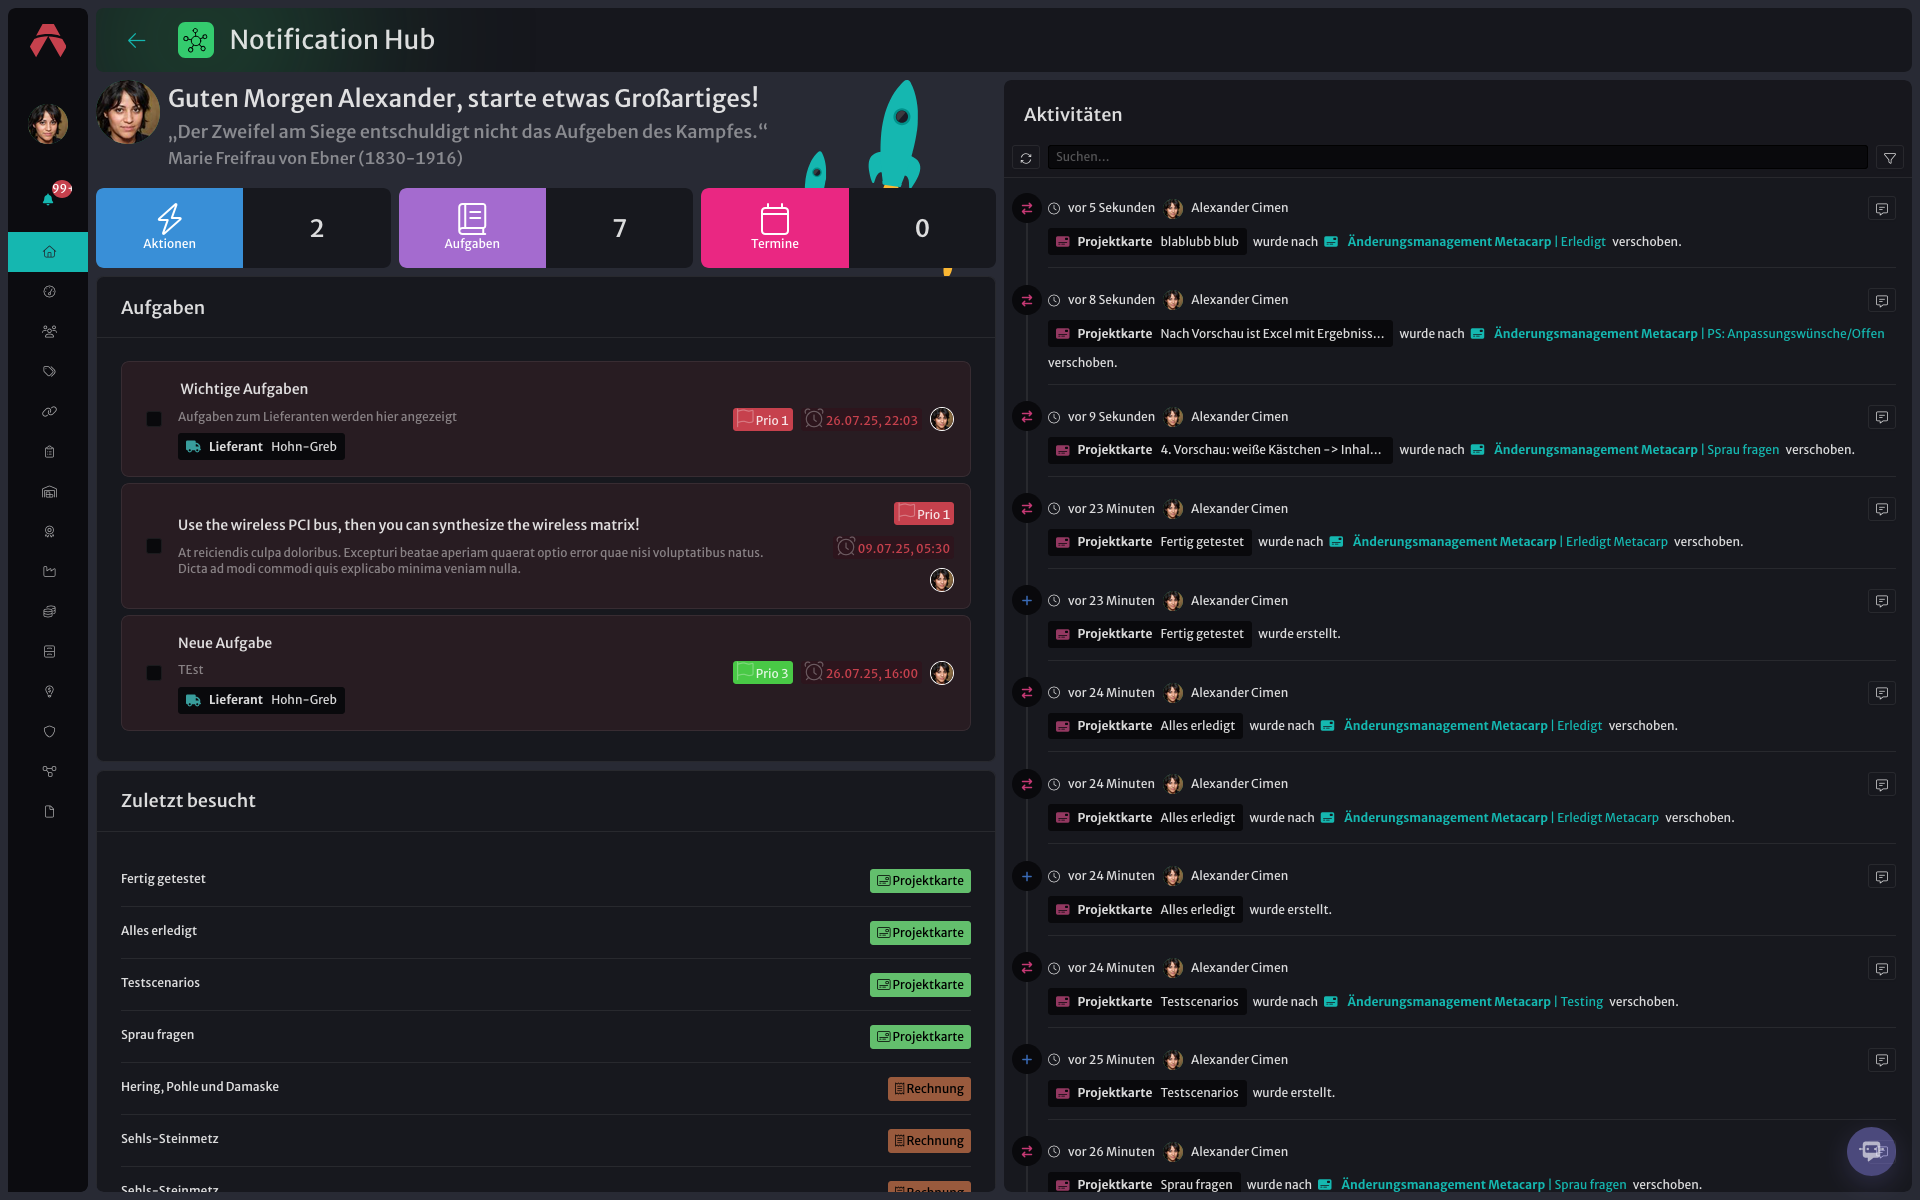Open Projektkarte 'Nach Vorschau ist Excel' chip

(x=1220, y=334)
